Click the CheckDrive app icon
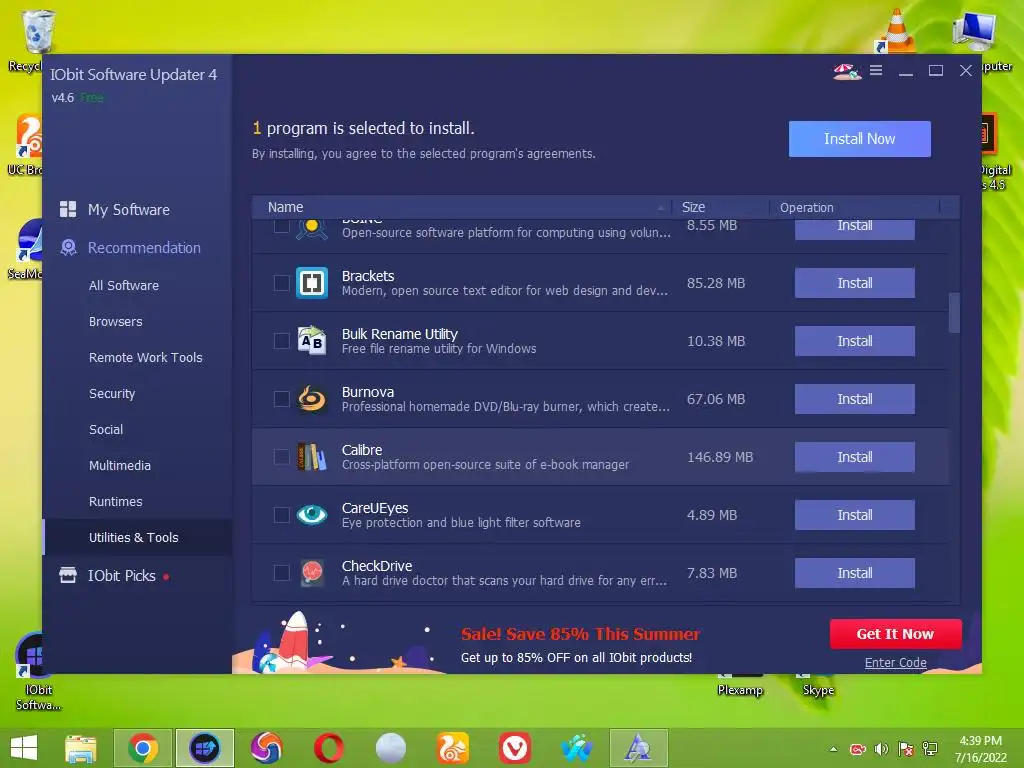1024x768 pixels. 312,573
